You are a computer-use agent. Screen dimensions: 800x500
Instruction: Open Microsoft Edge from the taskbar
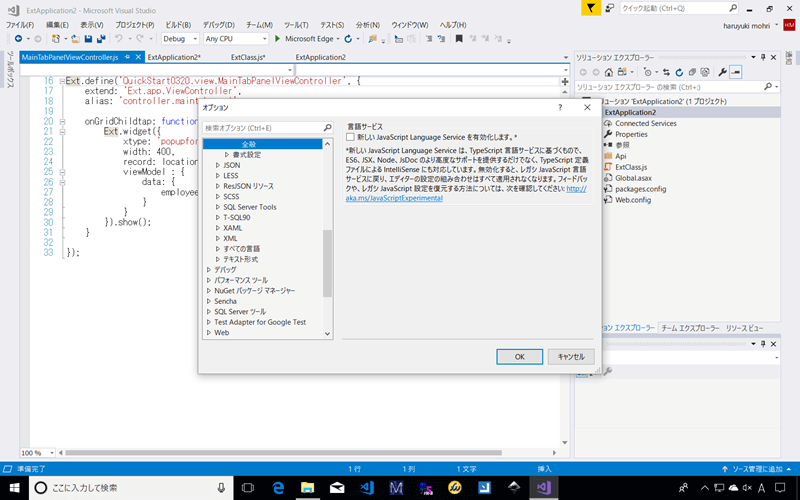point(278,488)
